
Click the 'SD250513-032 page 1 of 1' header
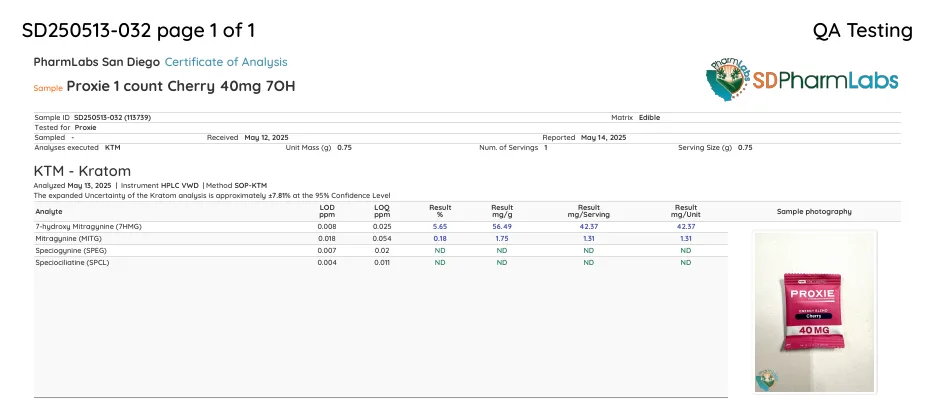[x=138, y=30]
